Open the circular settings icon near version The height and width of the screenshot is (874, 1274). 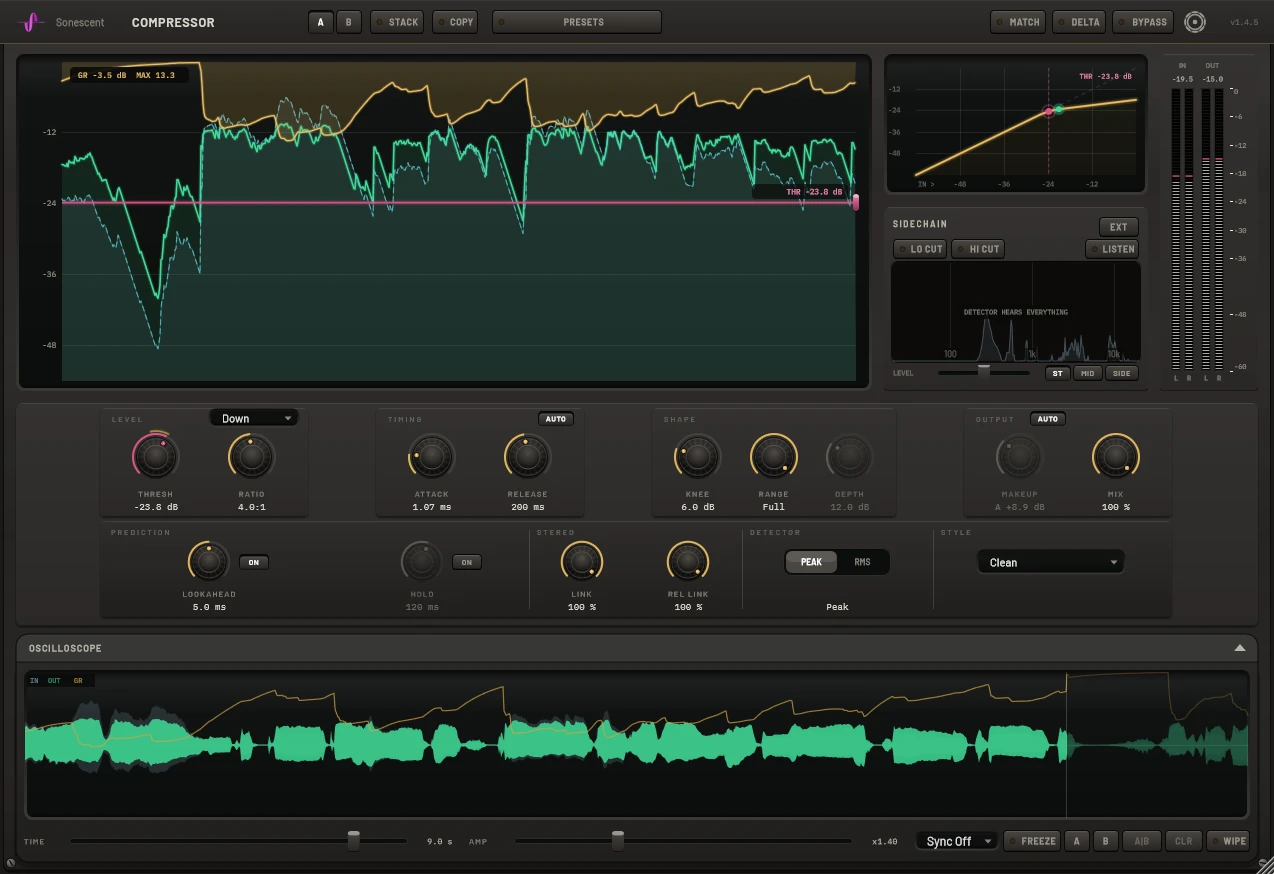click(1194, 22)
